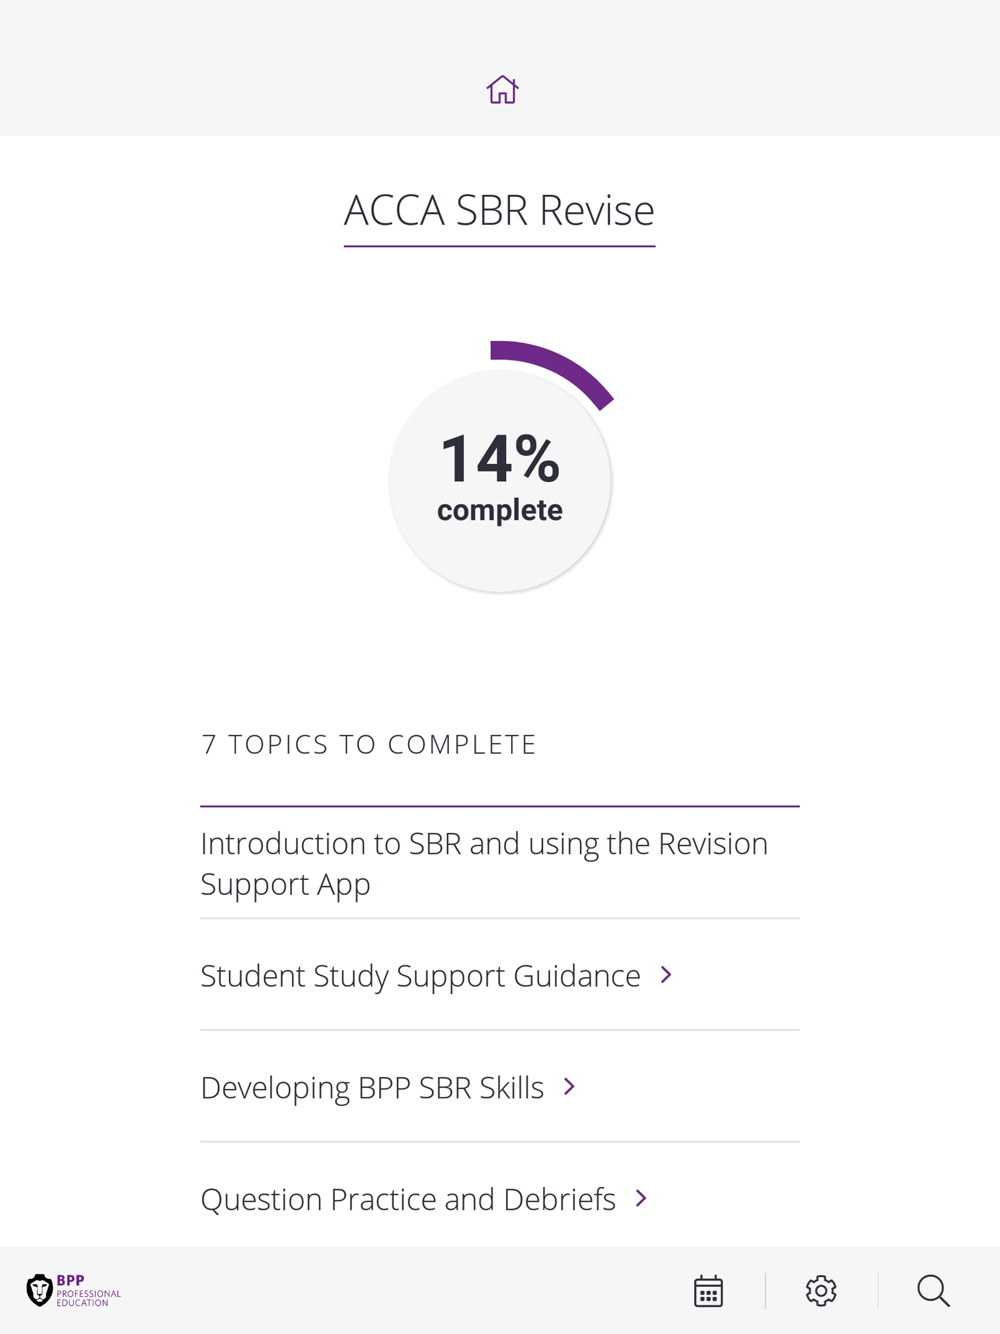This screenshot has height=1334, width=1000.
Task: Click the word complete in progress dial
Action: [x=500, y=510]
